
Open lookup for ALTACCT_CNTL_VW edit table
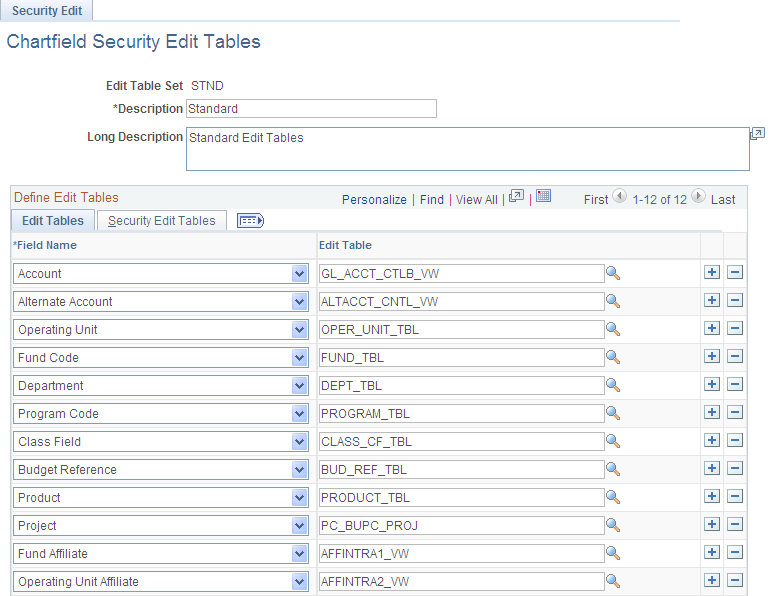[613, 301]
